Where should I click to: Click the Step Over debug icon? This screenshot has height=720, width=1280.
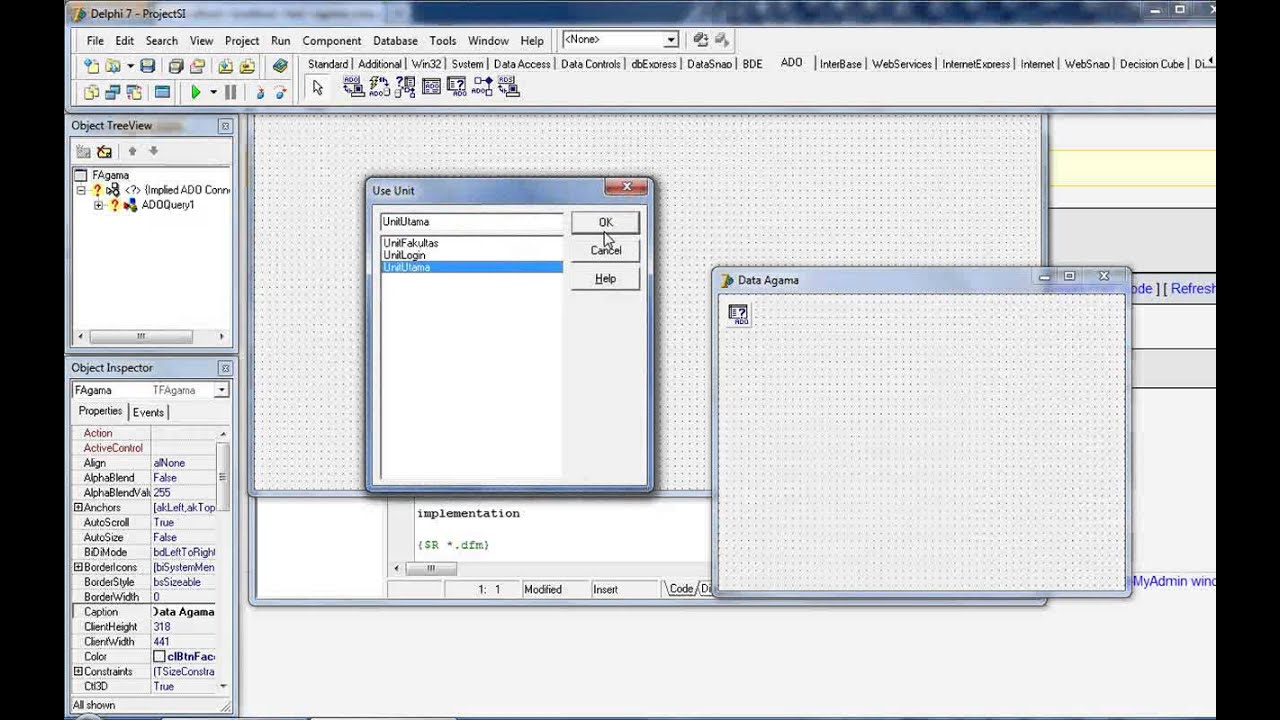280,92
